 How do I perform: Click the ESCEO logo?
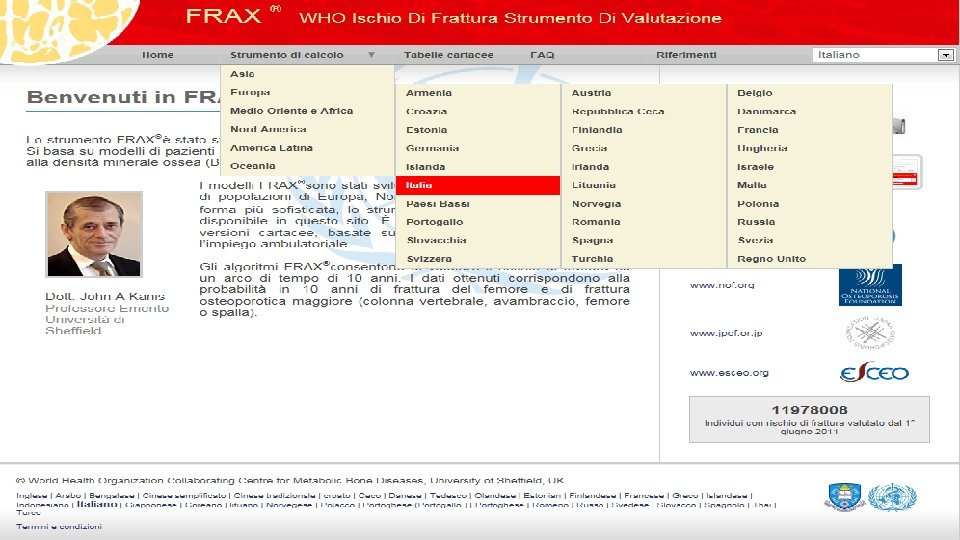(x=874, y=372)
